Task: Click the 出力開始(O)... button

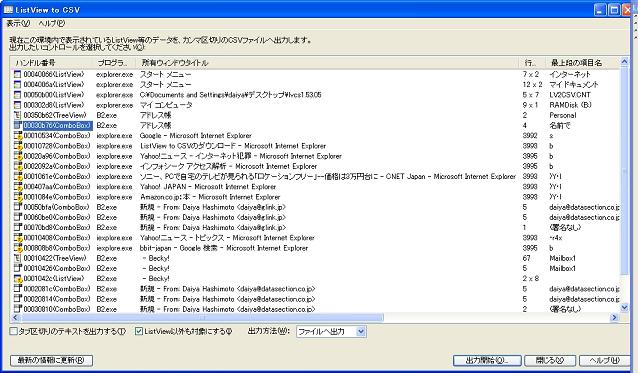Action: (x=487, y=360)
